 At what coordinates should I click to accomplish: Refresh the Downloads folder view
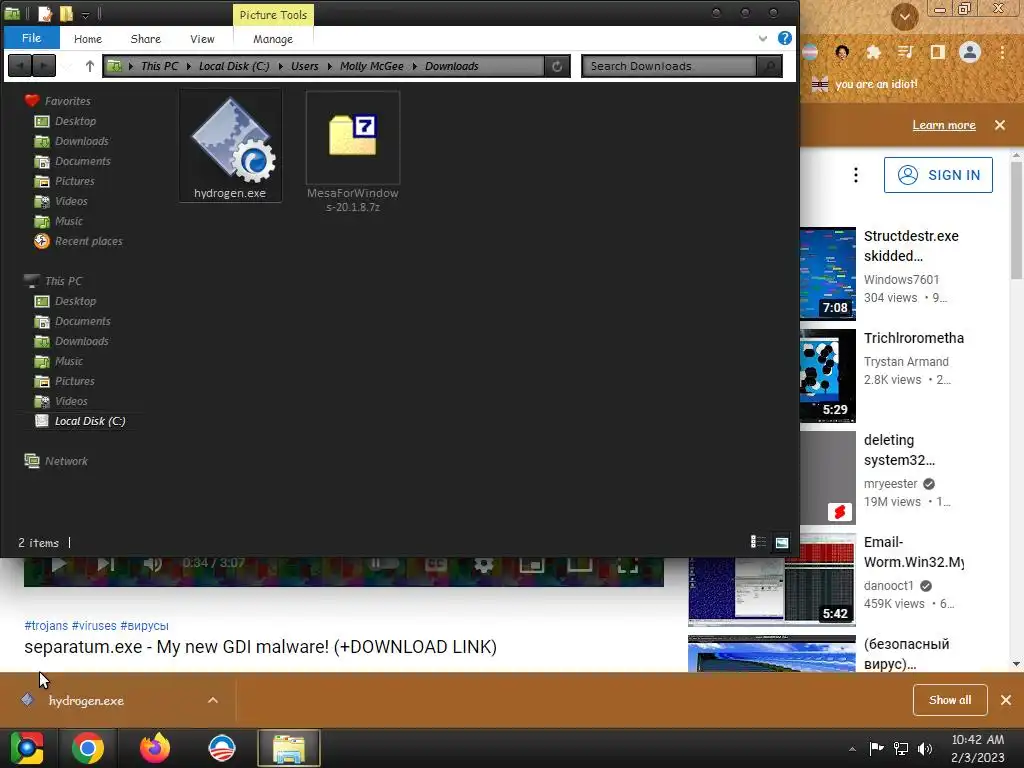557,66
